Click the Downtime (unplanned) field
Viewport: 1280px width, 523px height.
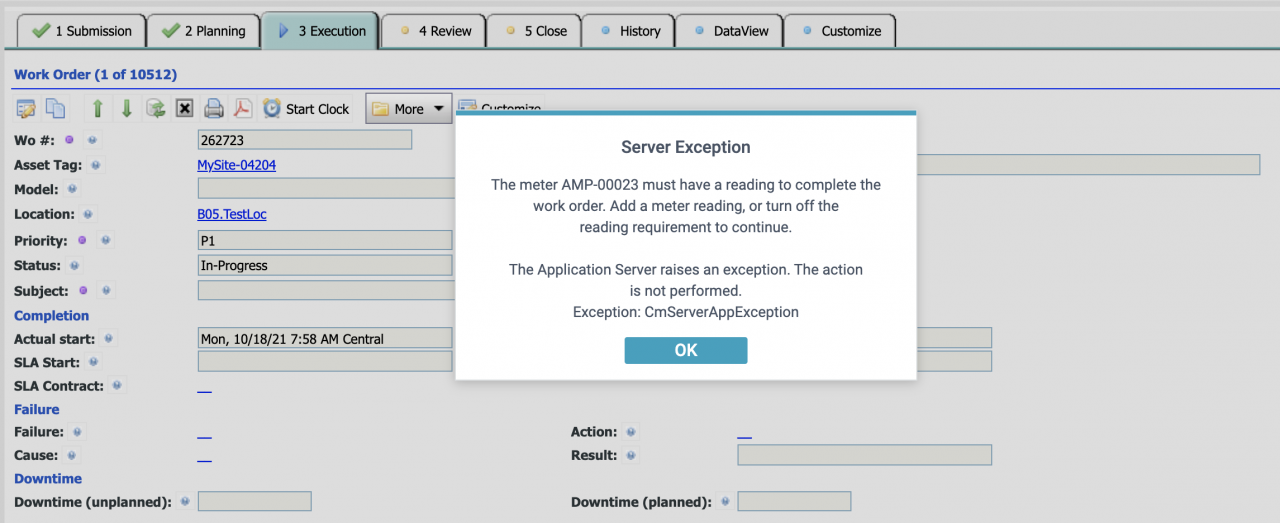click(255, 501)
